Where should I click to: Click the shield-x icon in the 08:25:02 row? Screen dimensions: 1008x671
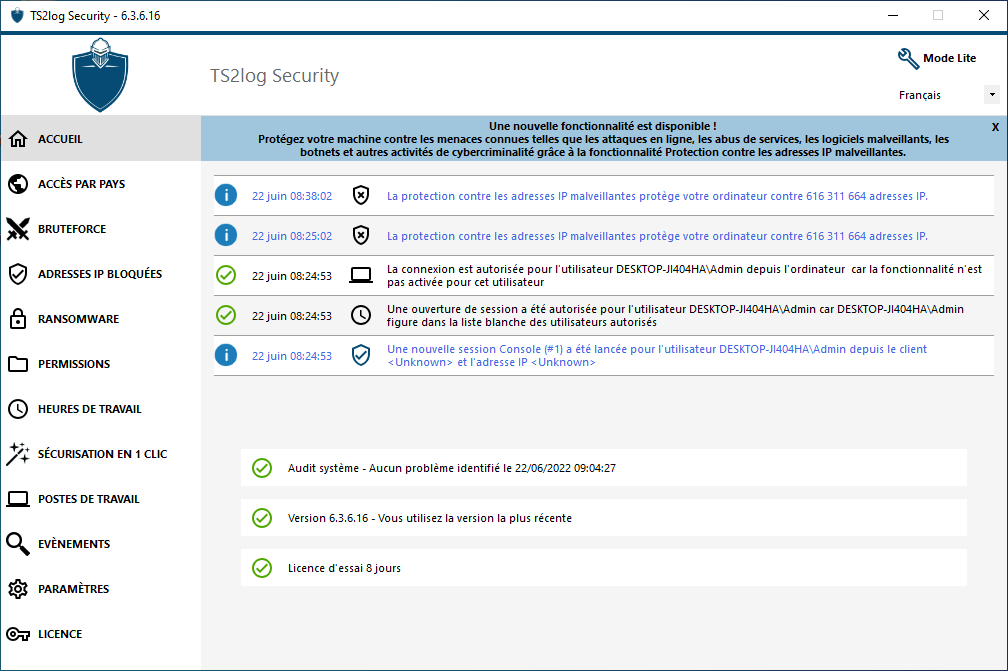pyautogui.click(x=361, y=235)
